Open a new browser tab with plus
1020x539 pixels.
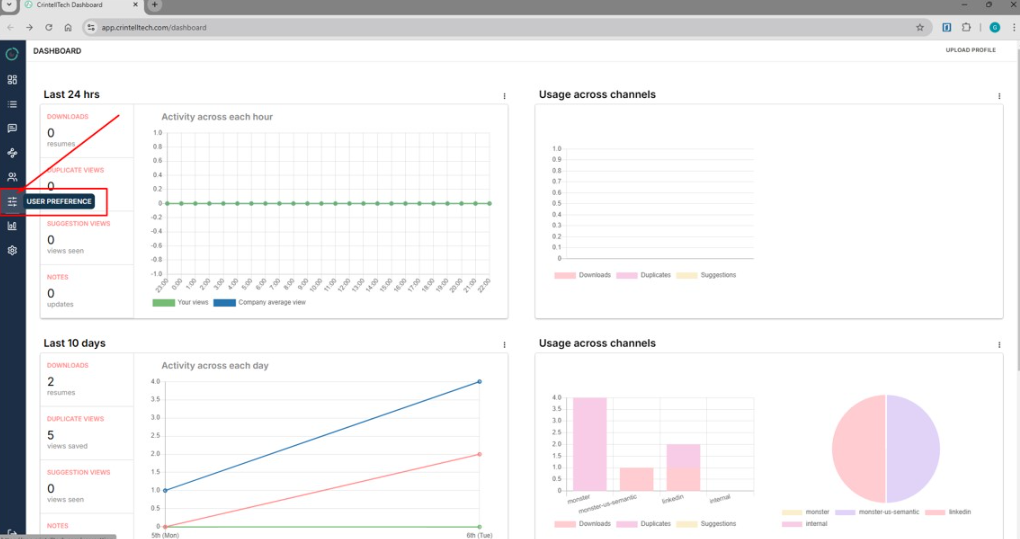click(155, 5)
